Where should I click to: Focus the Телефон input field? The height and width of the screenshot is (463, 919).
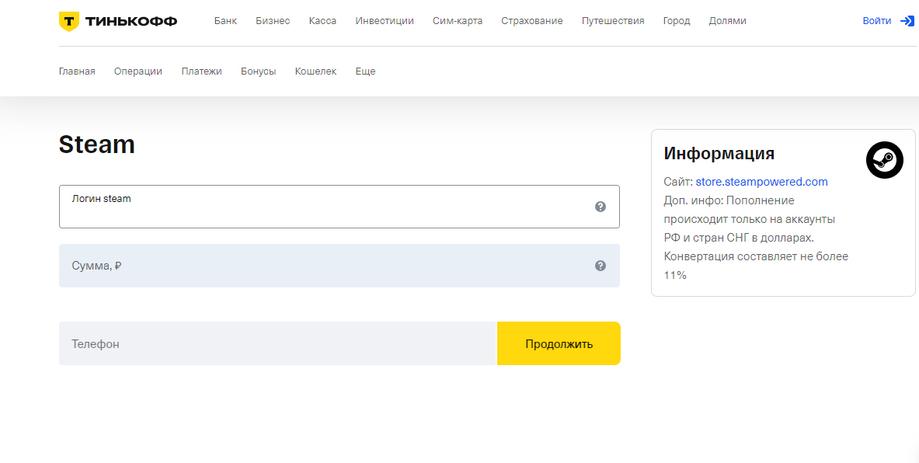click(x=278, y=343)
